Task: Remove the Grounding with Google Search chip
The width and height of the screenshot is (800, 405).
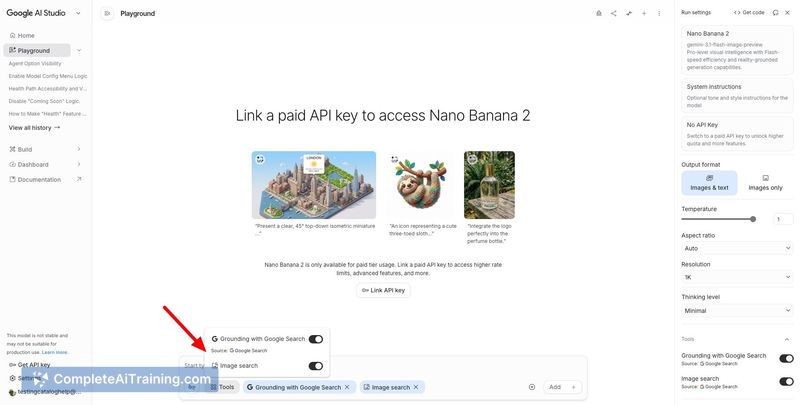Action: 347,387
